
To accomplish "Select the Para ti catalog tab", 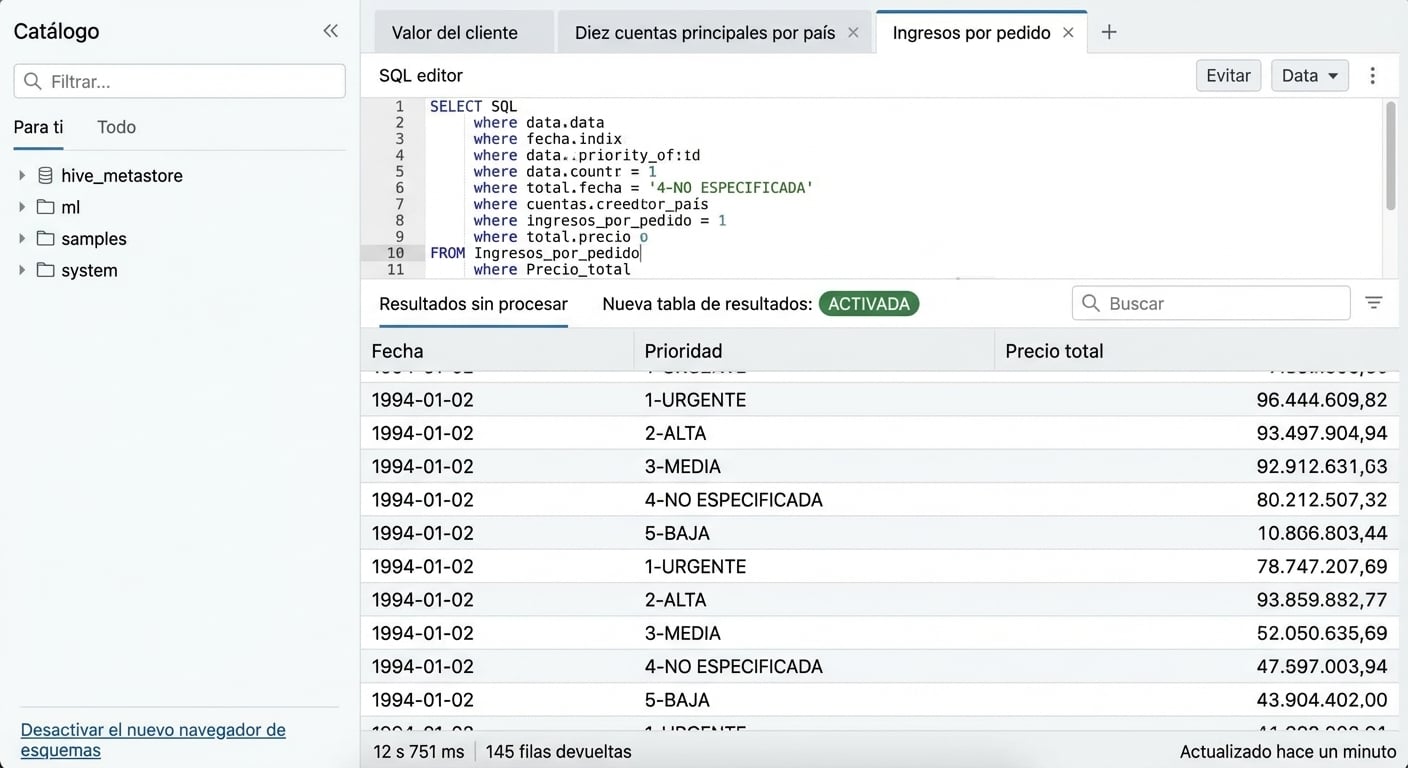I will (x=38, y=127).
